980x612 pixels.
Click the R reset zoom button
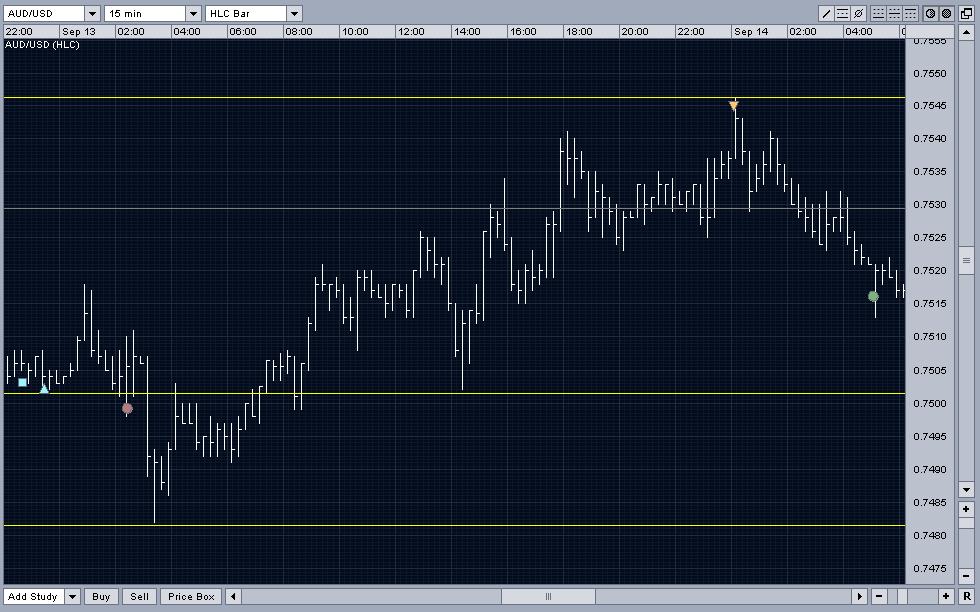(x=967, y=596)
